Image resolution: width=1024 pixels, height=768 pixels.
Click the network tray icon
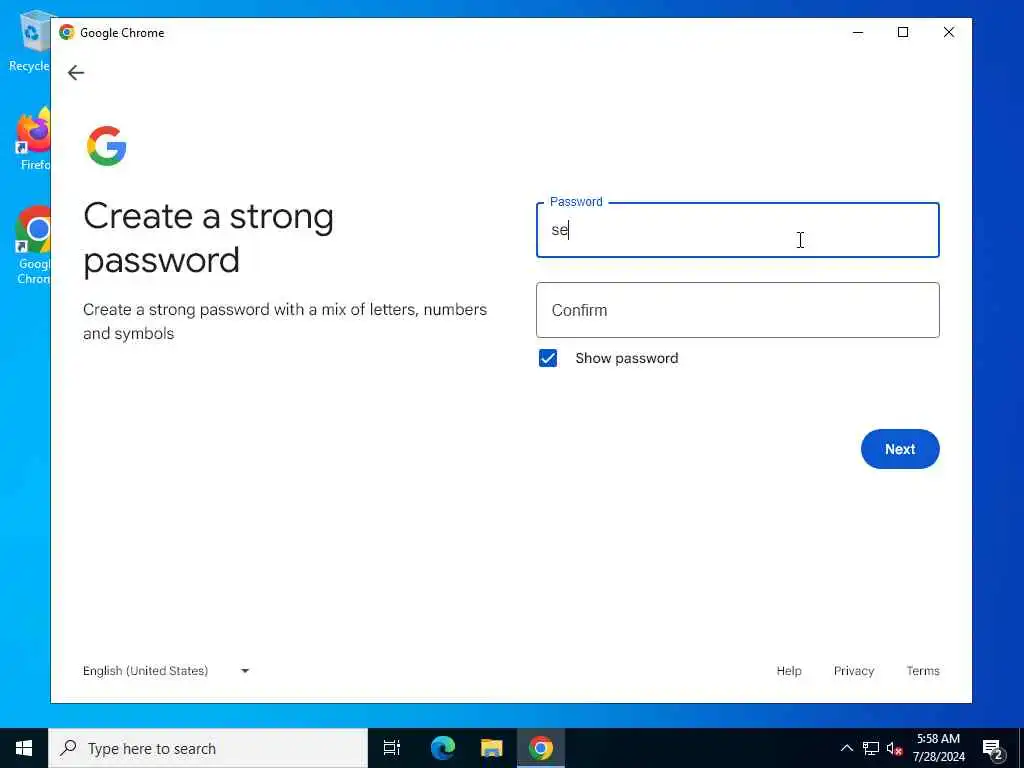[x=871, y=748]
